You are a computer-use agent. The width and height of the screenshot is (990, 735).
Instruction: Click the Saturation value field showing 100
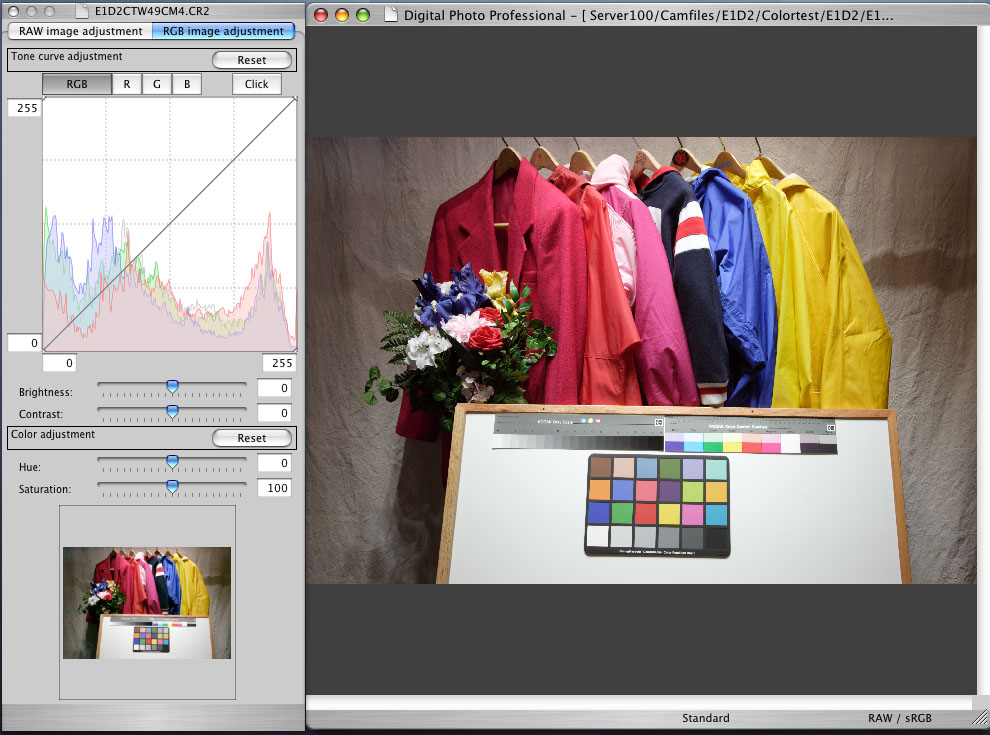pyautogui.click(x=273, y=489)
